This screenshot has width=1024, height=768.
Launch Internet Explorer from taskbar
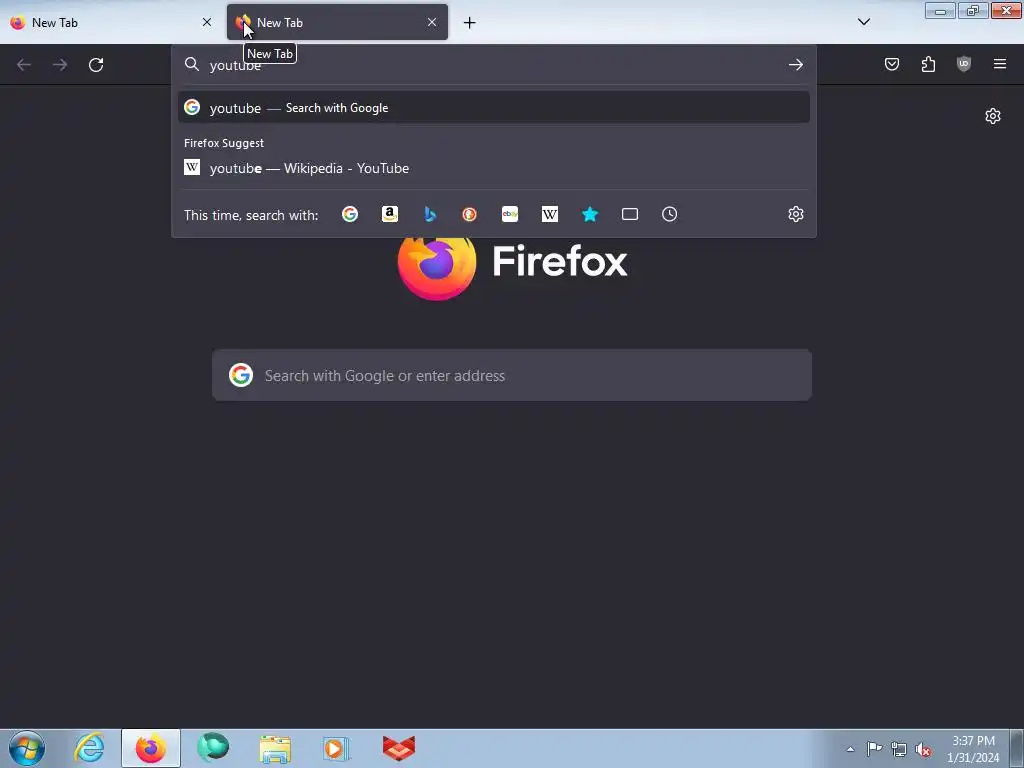coord(89,748)
